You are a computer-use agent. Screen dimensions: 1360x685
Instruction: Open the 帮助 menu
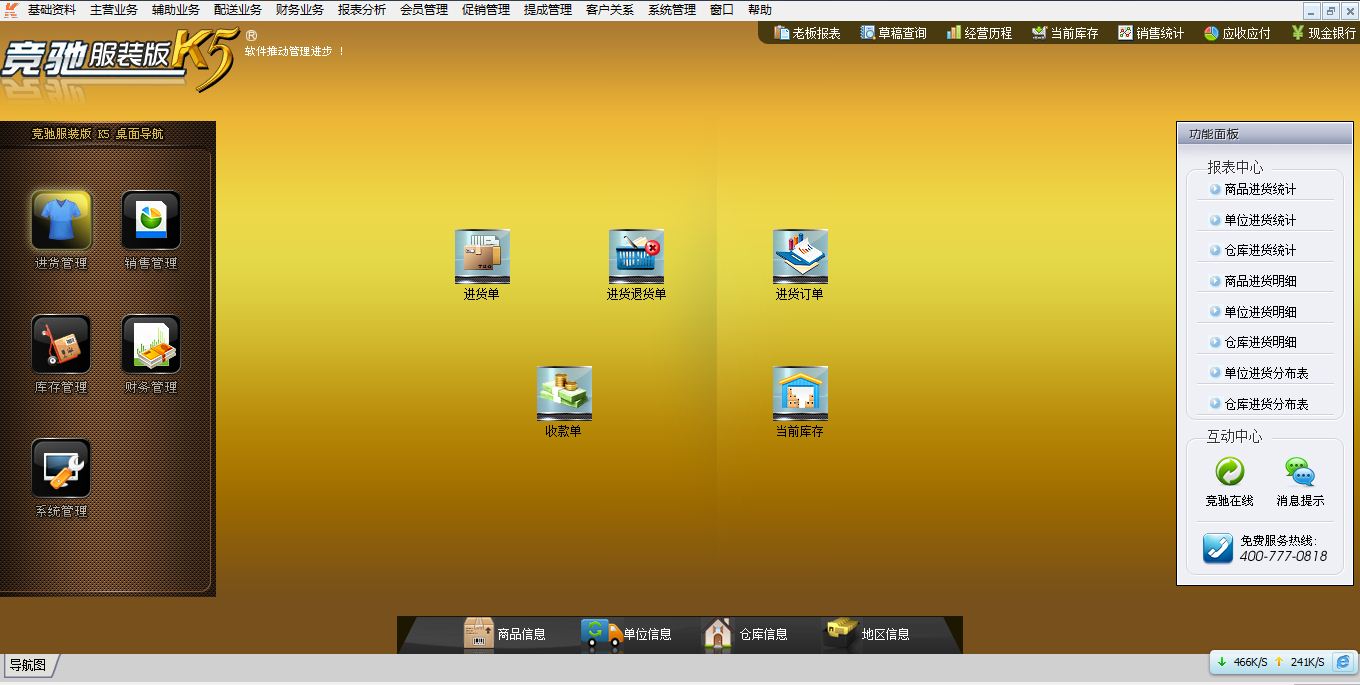click(760, 10)
